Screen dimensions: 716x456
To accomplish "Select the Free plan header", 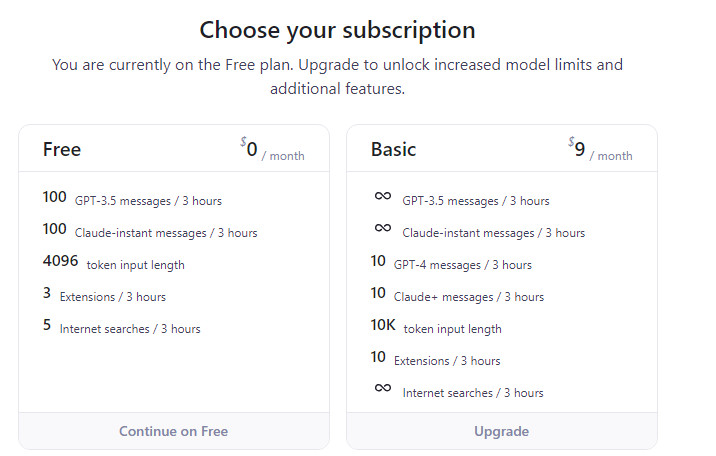I will coord(62,149).
